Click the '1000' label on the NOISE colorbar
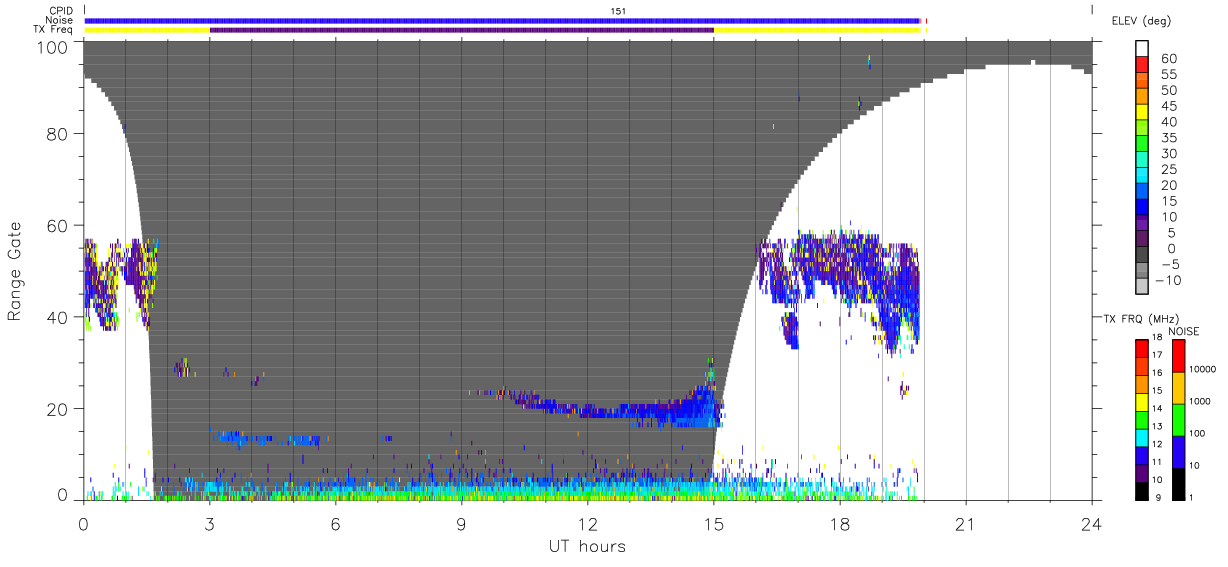 [1201, 402]
